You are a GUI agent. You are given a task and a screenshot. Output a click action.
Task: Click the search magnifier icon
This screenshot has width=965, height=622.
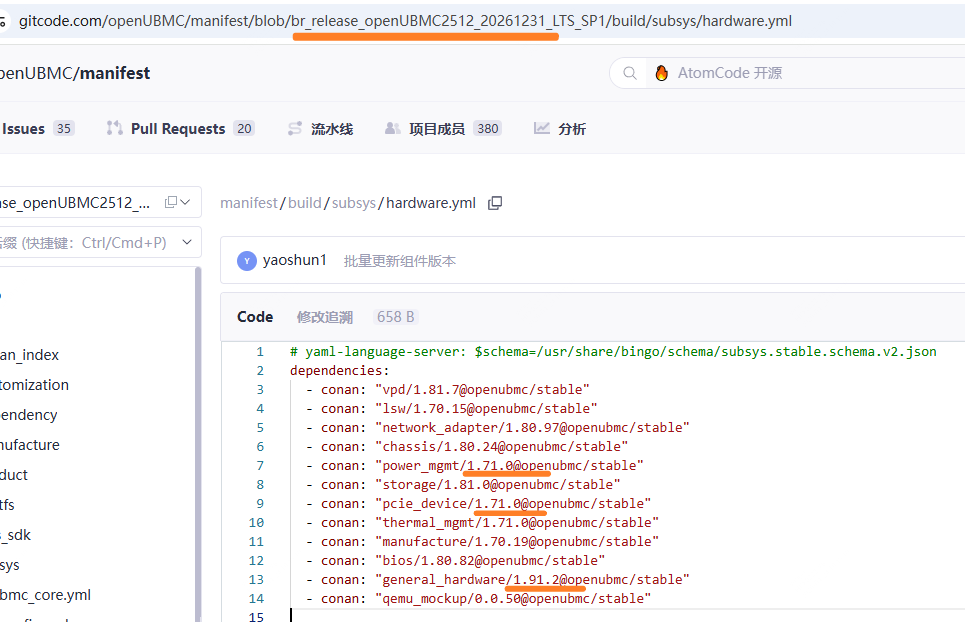coord(630,73)
